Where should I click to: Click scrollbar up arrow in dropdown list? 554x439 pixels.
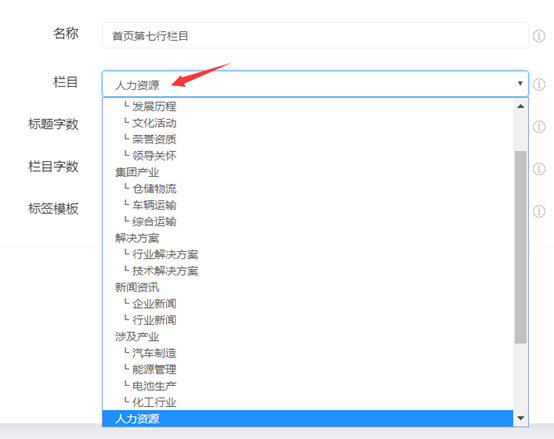point(520,106)
